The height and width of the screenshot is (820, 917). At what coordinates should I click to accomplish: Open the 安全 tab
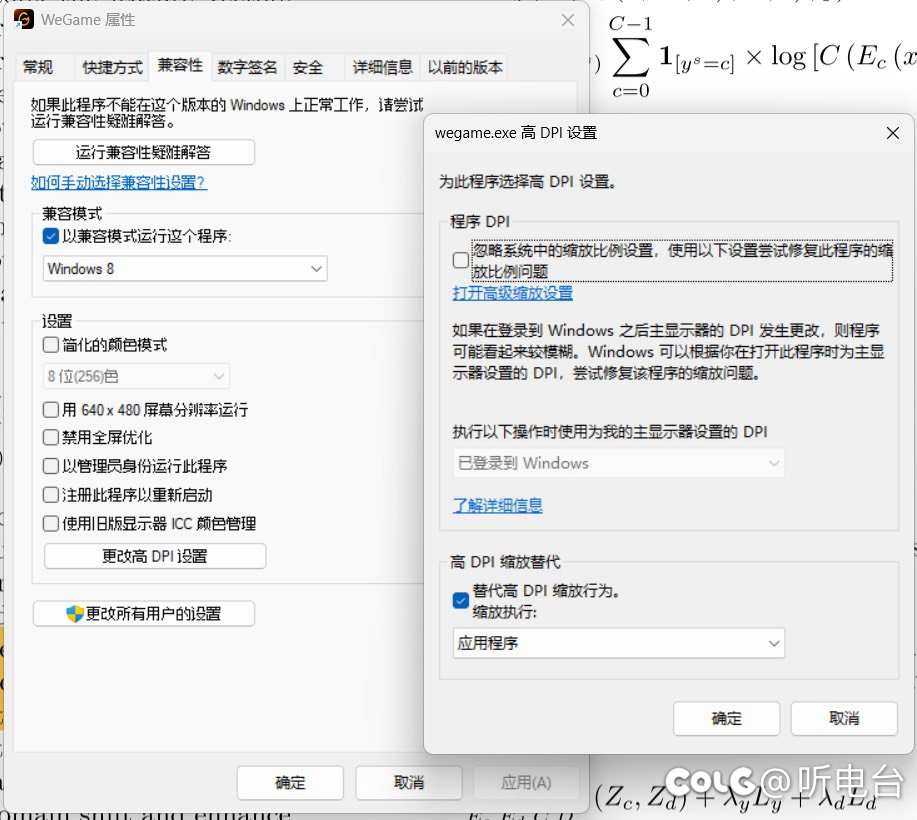click(308, 67)
